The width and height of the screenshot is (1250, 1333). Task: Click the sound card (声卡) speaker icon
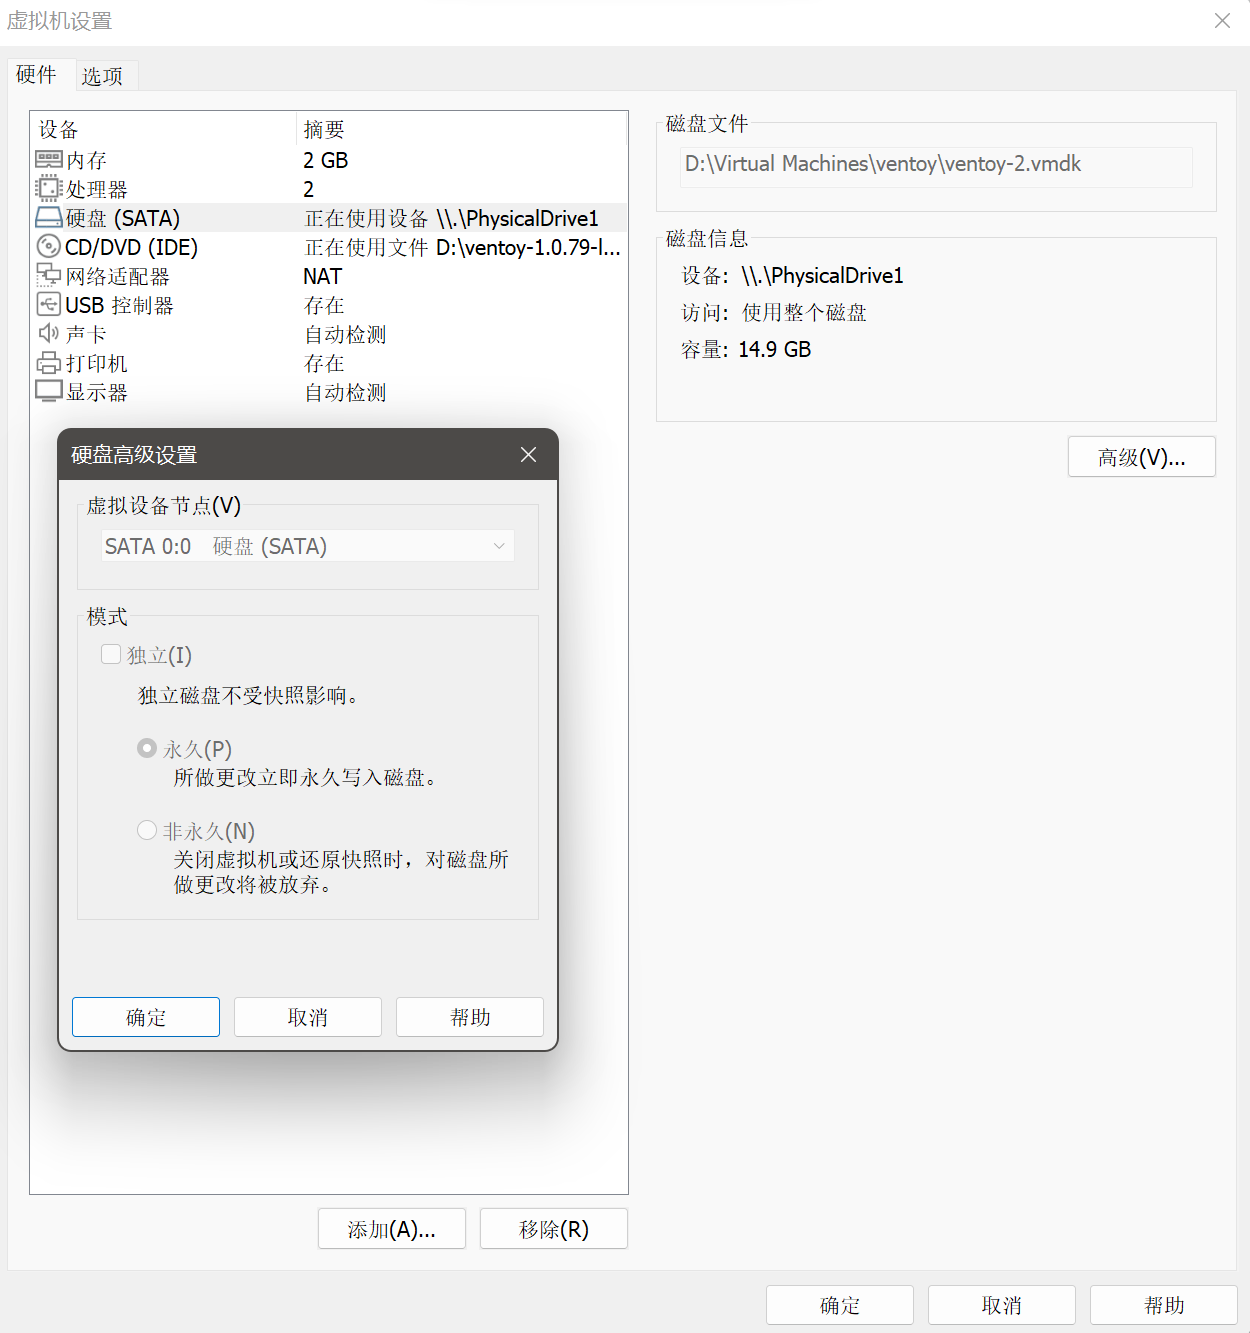coord(49,334)
